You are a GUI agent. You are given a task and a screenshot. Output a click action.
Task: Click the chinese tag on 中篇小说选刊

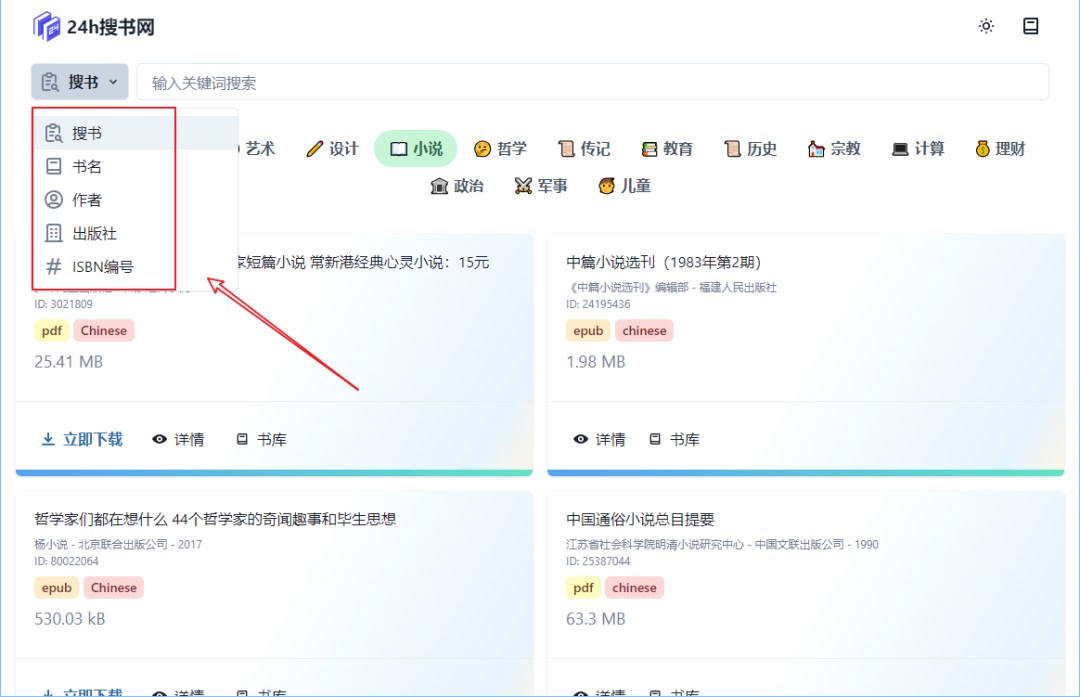[644, 331]
